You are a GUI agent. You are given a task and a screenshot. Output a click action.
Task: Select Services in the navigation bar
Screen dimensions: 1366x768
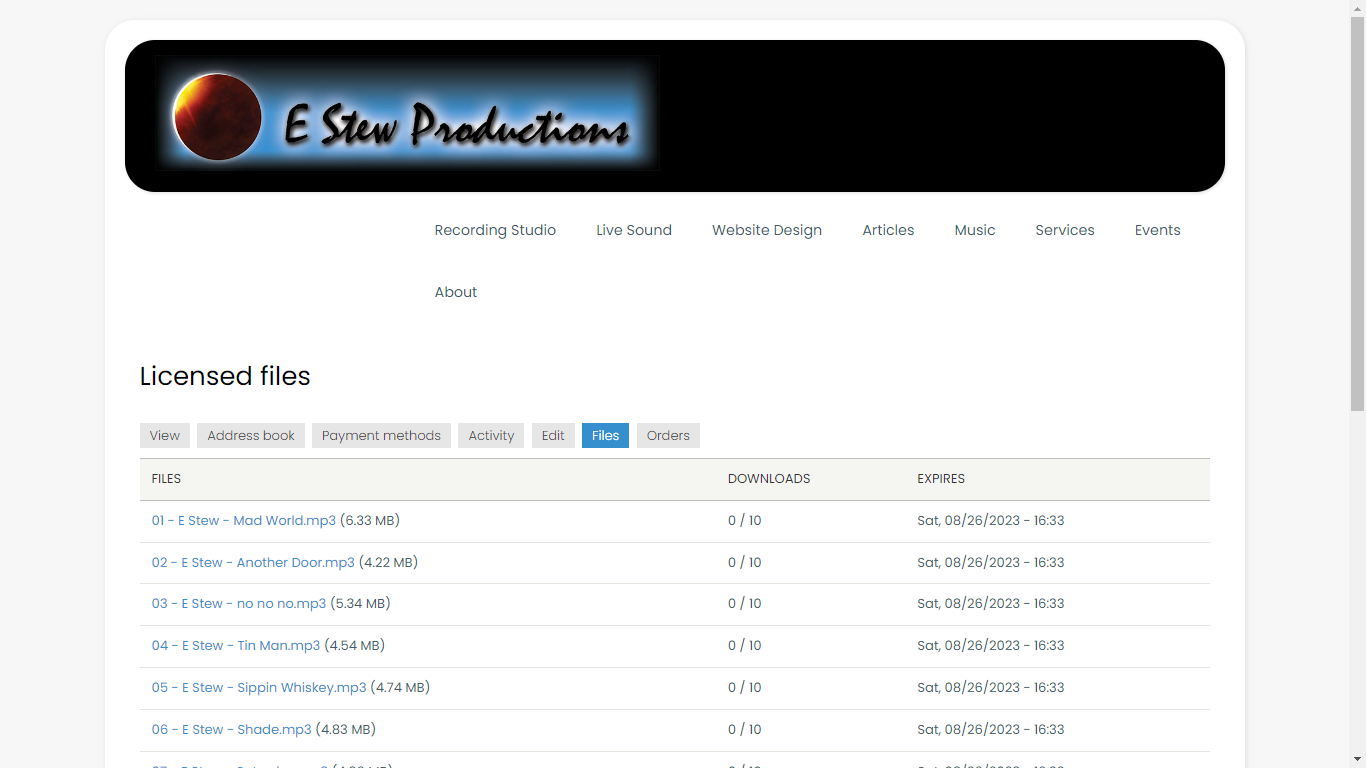pos(1065,230)
